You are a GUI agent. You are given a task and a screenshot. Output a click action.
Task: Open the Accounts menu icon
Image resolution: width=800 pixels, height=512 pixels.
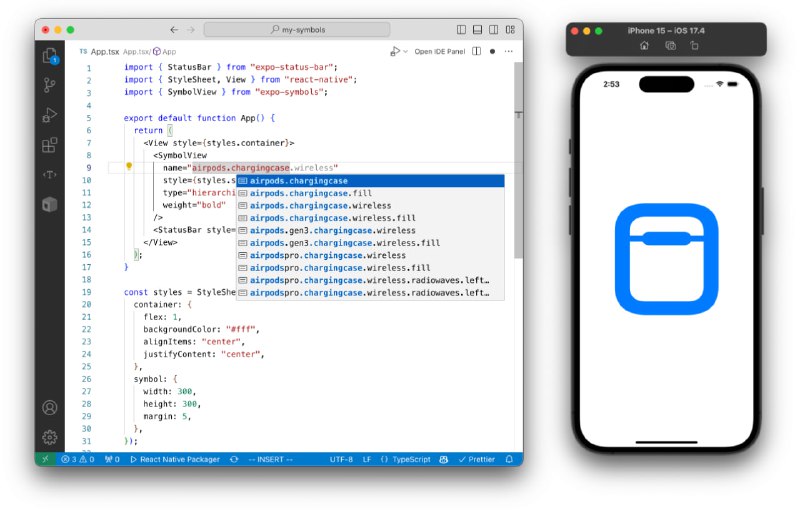tap(49, 407)
